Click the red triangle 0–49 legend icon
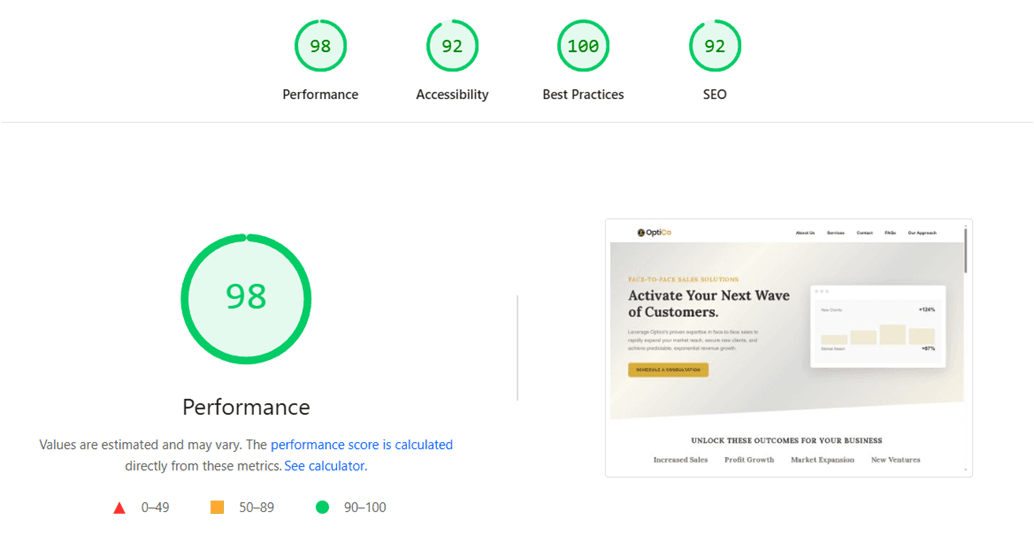Image resolution: width=1034 pixels, height=535 pixels. tap(119, 508)
